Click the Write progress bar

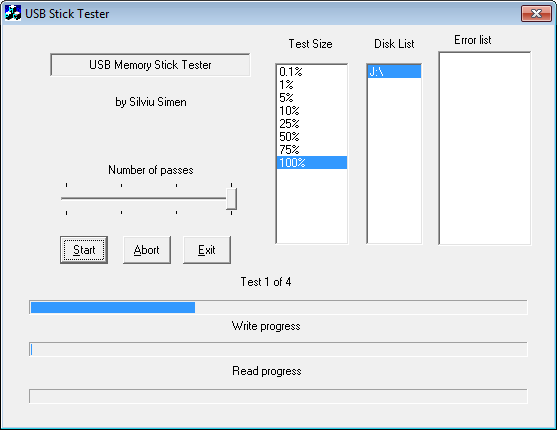click(x=278, y=349)
